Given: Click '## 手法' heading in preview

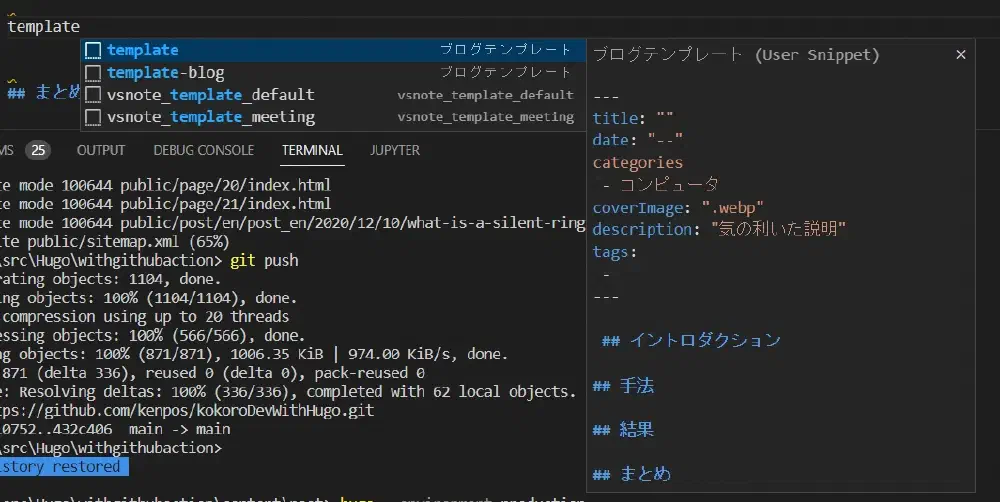Looking at the screenshot, I should [624, 385].
